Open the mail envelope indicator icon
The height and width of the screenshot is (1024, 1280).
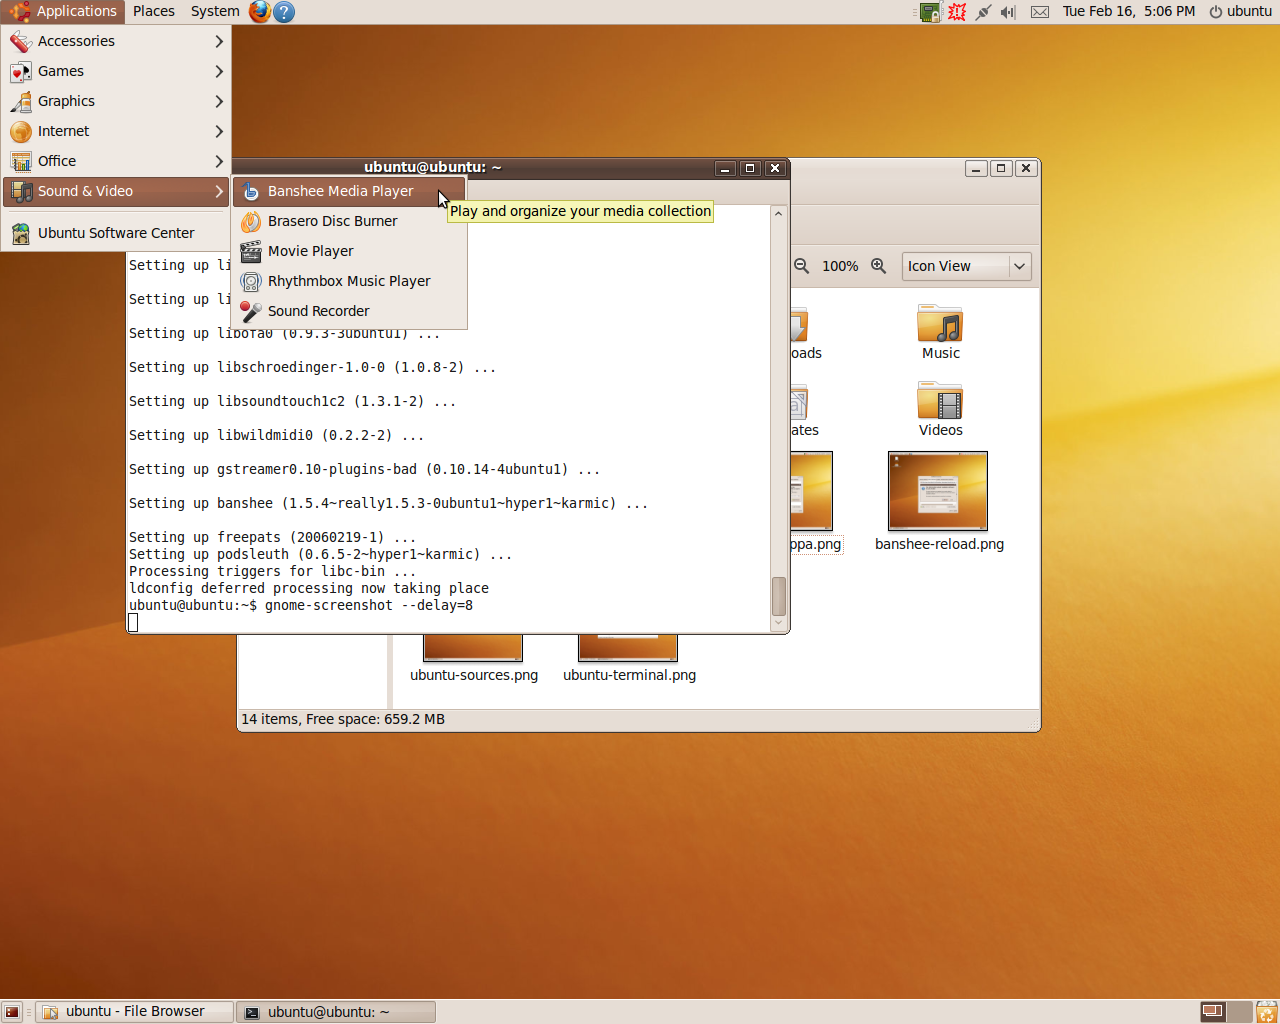tap(1040, 12)
